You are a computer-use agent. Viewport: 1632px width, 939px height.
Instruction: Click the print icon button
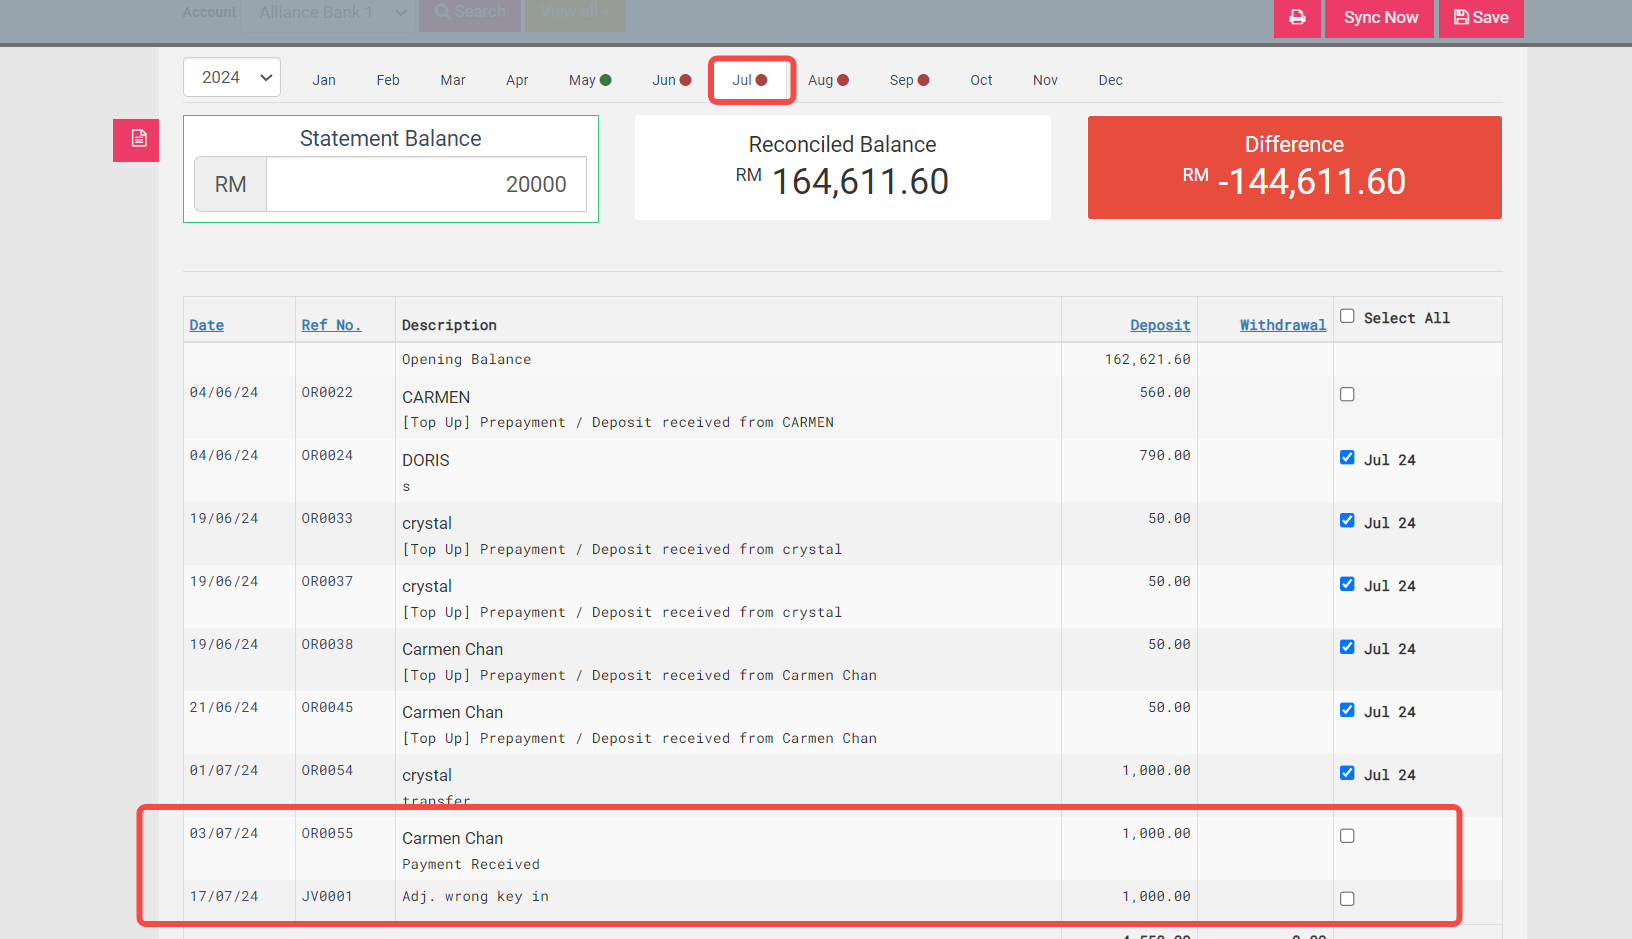click(x=1297, y=17)
